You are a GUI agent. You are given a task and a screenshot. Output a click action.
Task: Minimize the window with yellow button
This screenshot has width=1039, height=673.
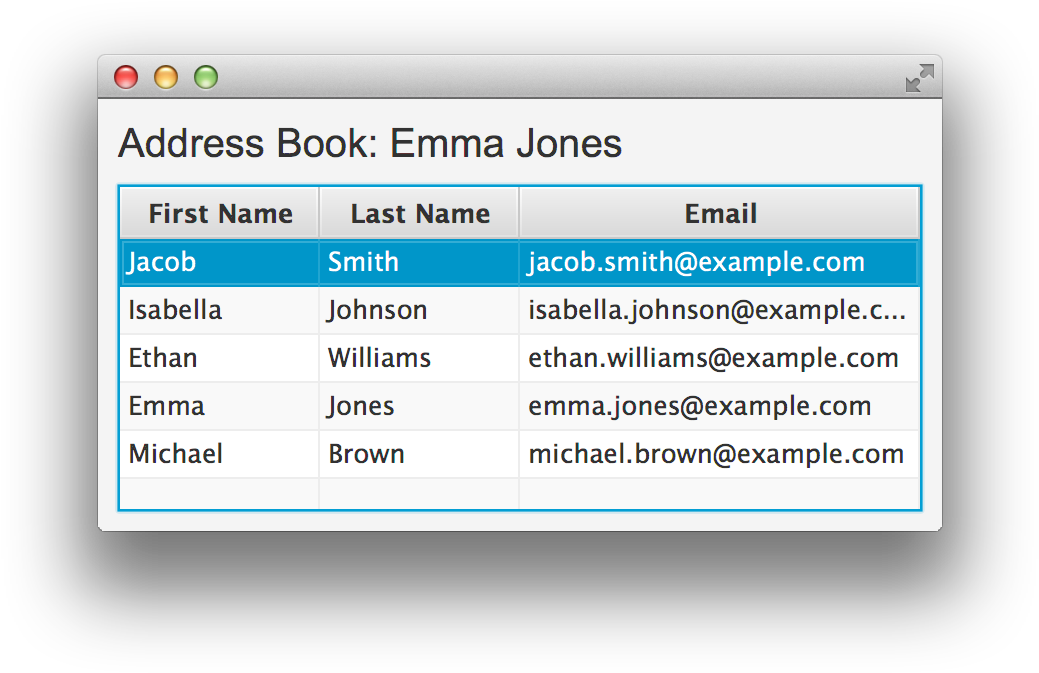click(166, 77)
